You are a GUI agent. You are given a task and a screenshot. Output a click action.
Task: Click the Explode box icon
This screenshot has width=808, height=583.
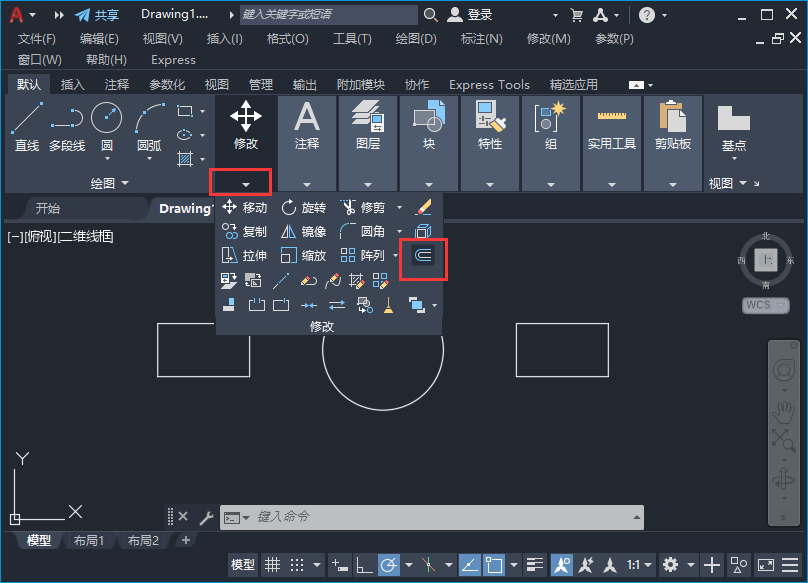(423, 231)
